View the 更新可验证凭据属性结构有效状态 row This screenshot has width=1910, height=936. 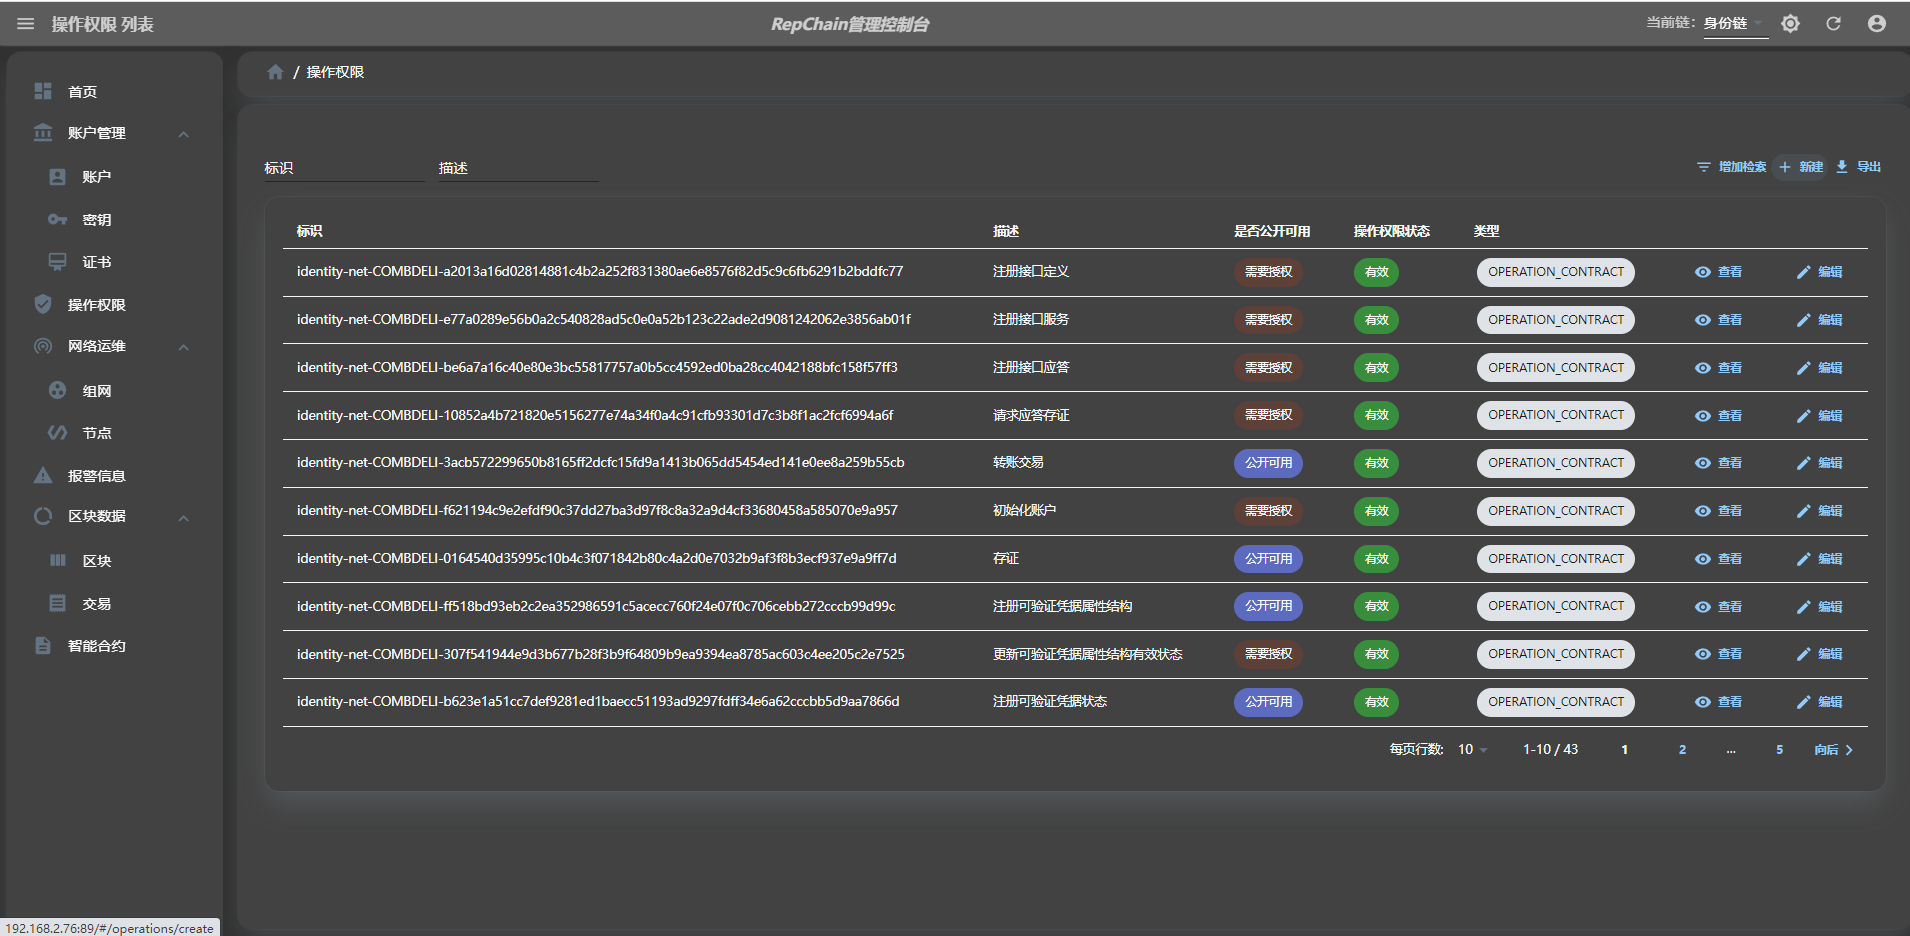1719,654
